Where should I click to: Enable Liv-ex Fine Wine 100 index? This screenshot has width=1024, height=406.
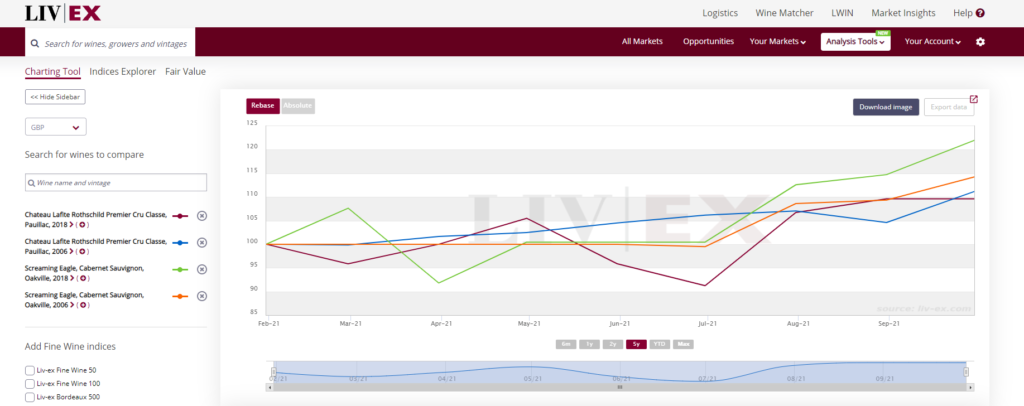pyautogui.click(x=30, y=384)
